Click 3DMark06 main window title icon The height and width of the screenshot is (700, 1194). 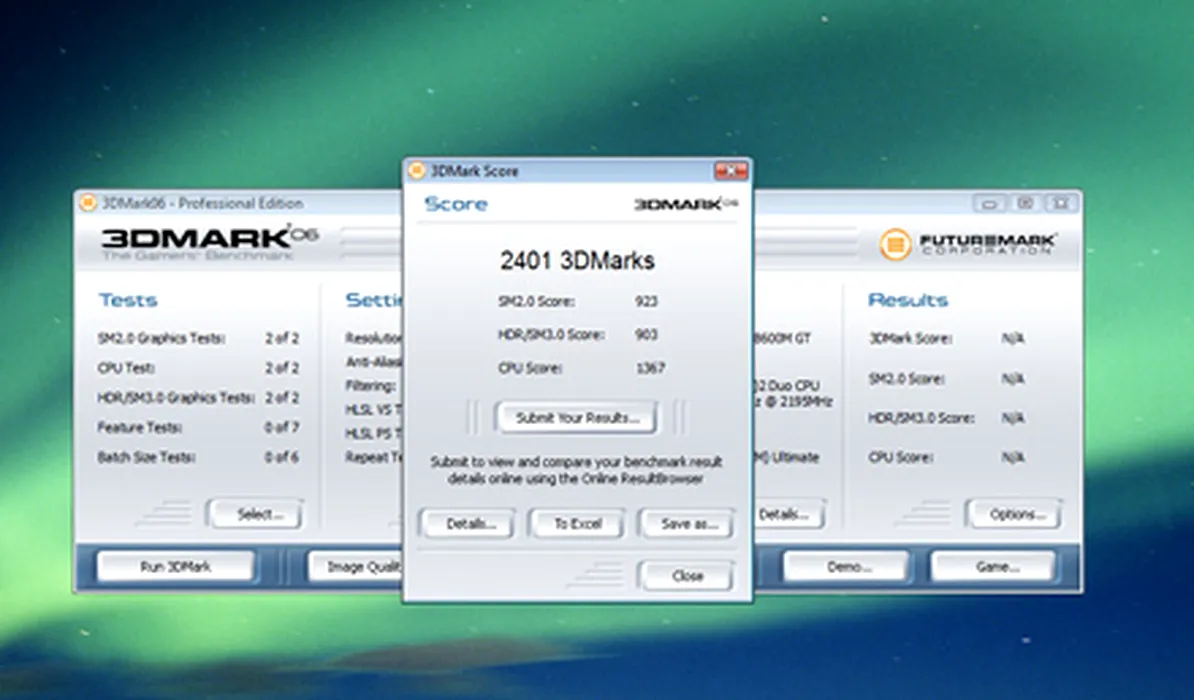pyautogui.click(x=88, y=203)
